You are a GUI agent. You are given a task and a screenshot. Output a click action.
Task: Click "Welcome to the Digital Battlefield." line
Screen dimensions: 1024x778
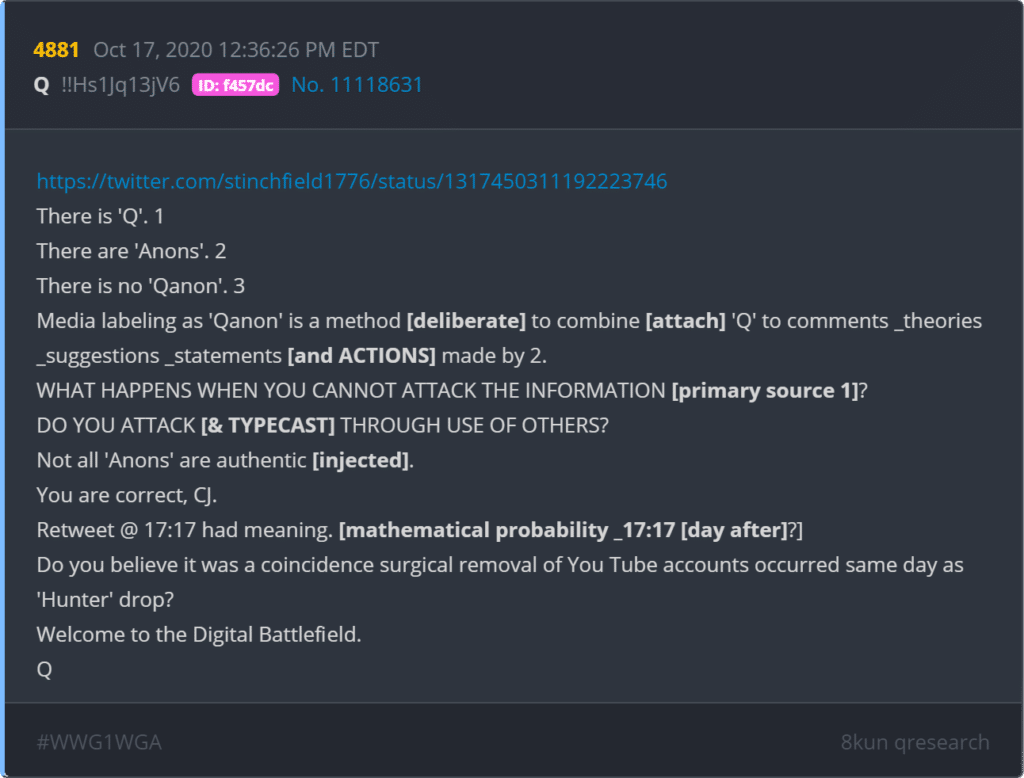click(x=199, y=634)
